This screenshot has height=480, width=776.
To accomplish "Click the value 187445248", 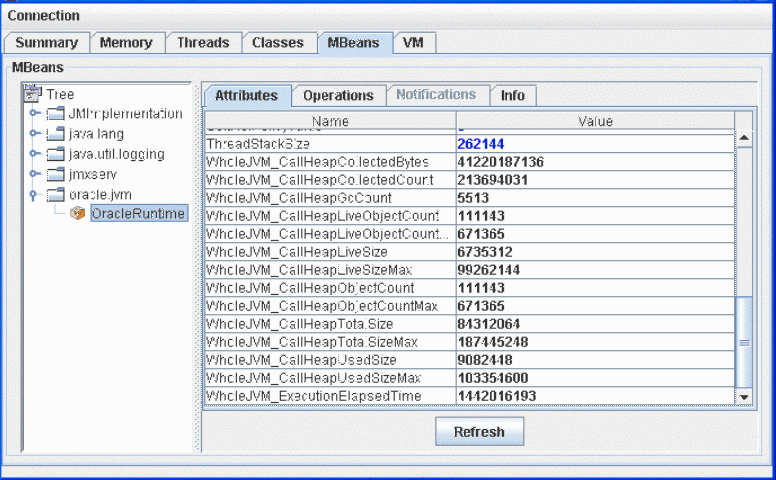I will [x=492, y=342].
